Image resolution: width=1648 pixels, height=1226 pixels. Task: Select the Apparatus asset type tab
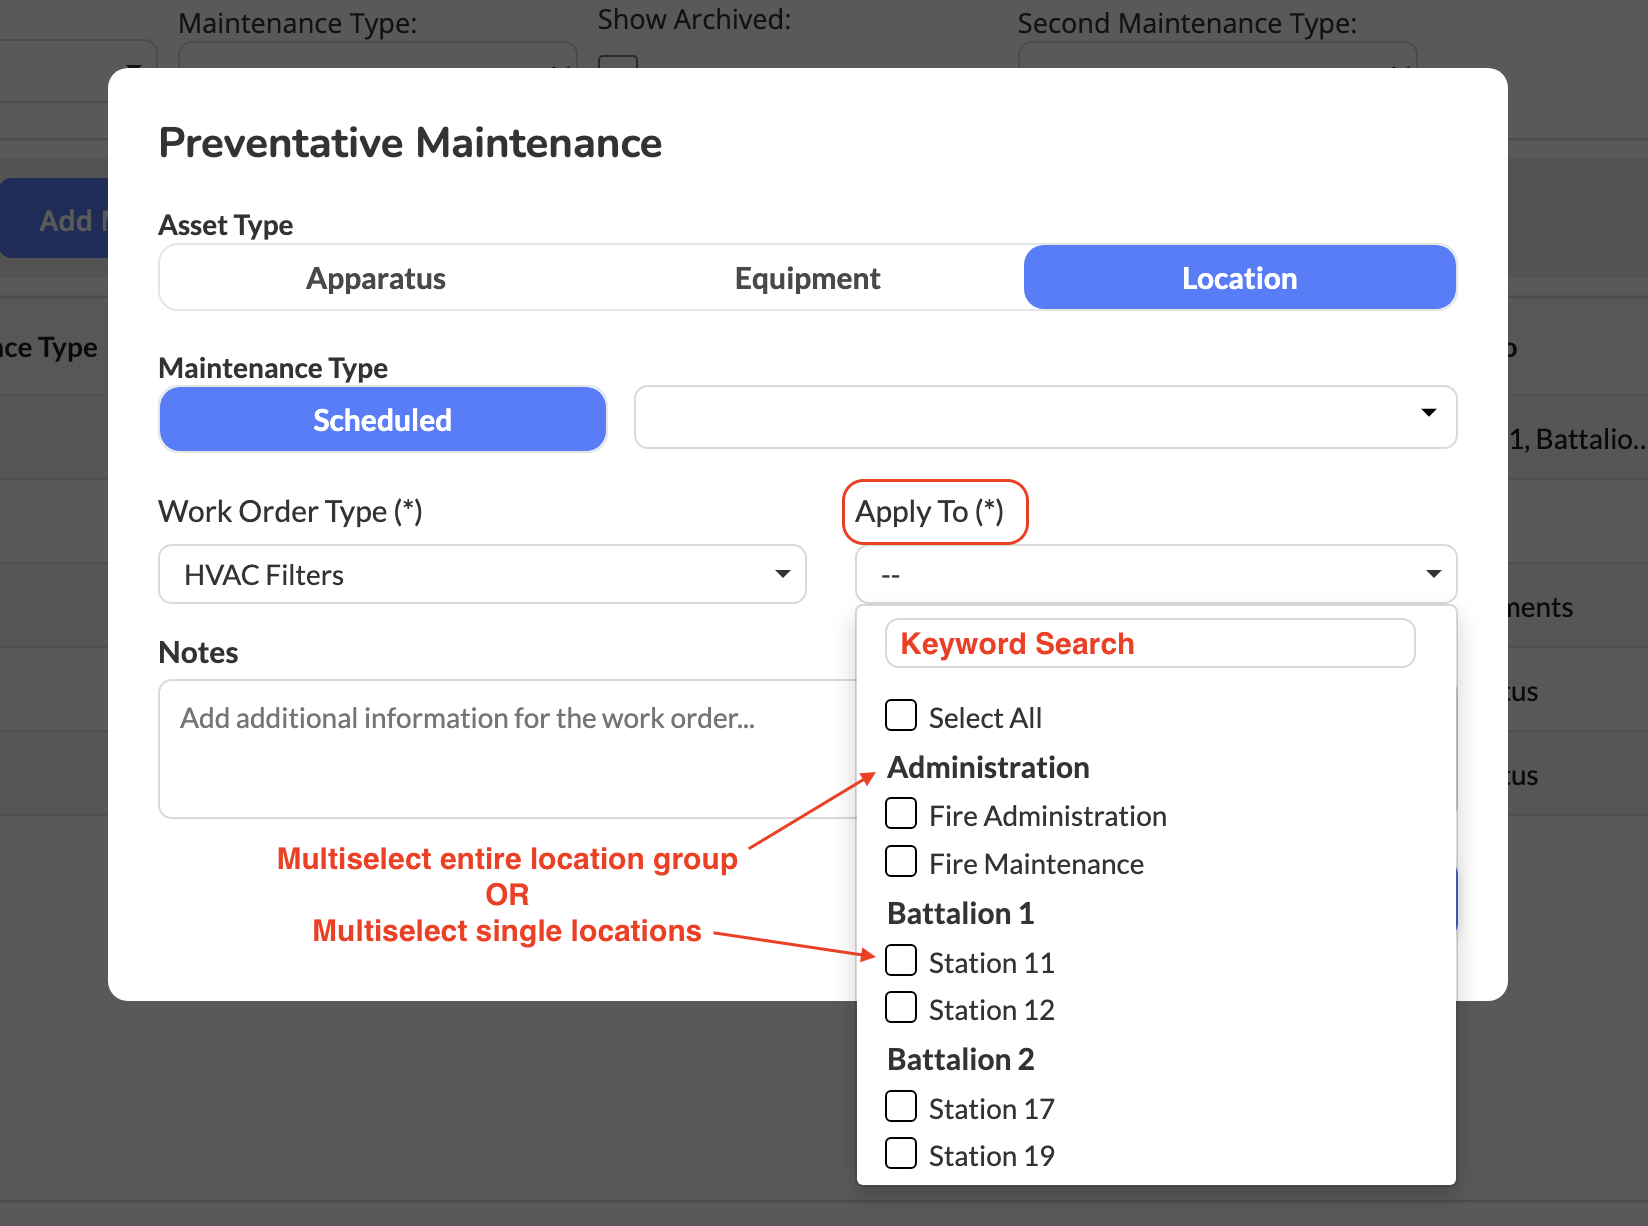point(376,278)
